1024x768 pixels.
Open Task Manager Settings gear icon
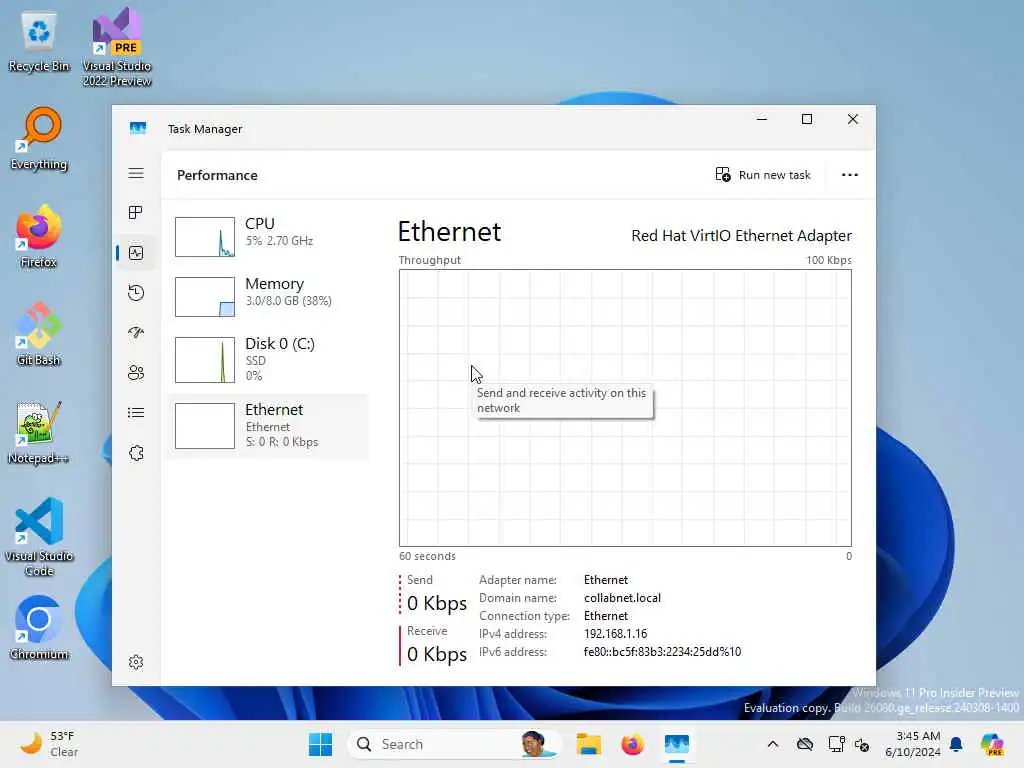coord(136,662)
